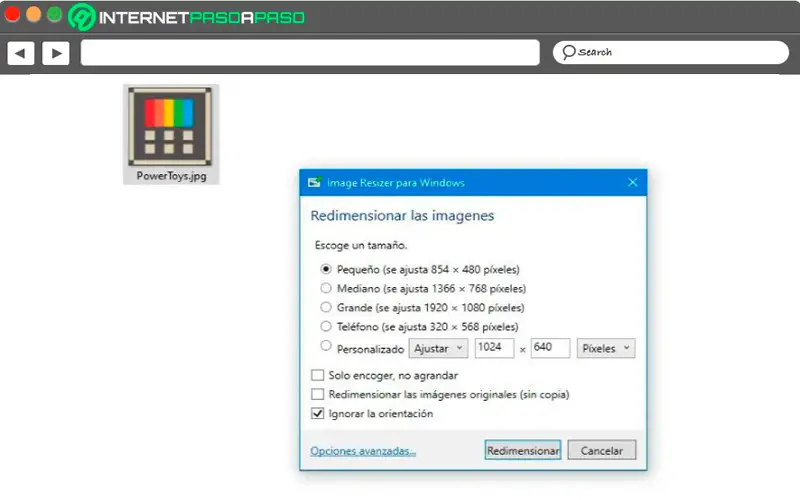Click the custom height field showing 640

click(550, 348)
